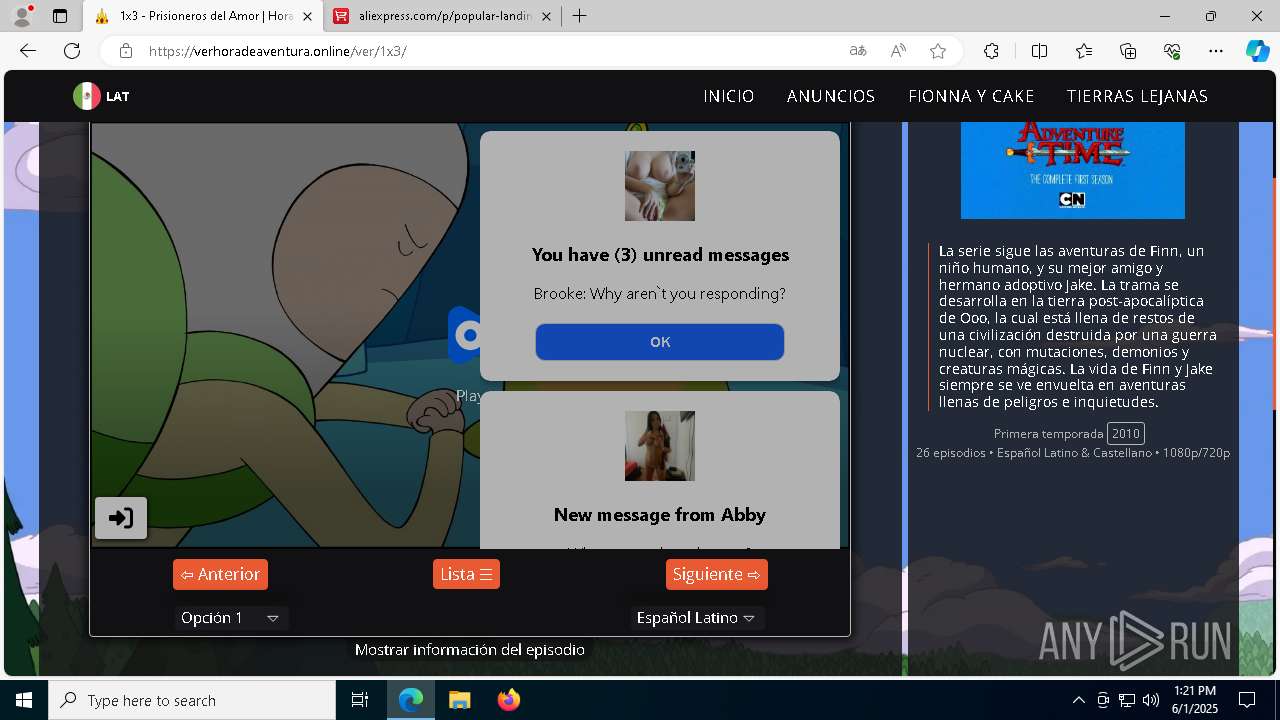
Task: Open Settings and more menu
Action: pyautogui.click(x=1216, y=51)
